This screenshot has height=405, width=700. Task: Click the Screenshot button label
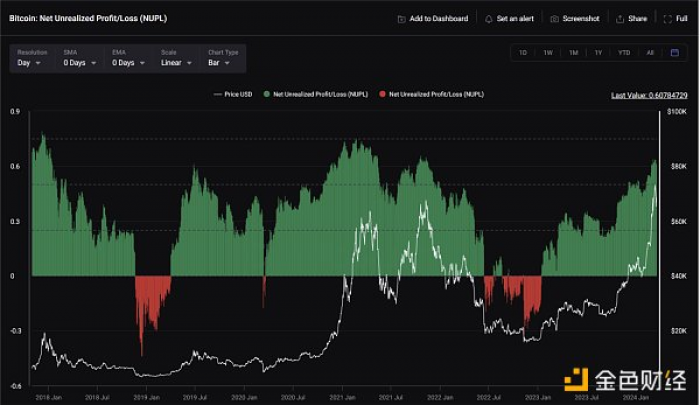pyautogui.click(x=581, y=19)
